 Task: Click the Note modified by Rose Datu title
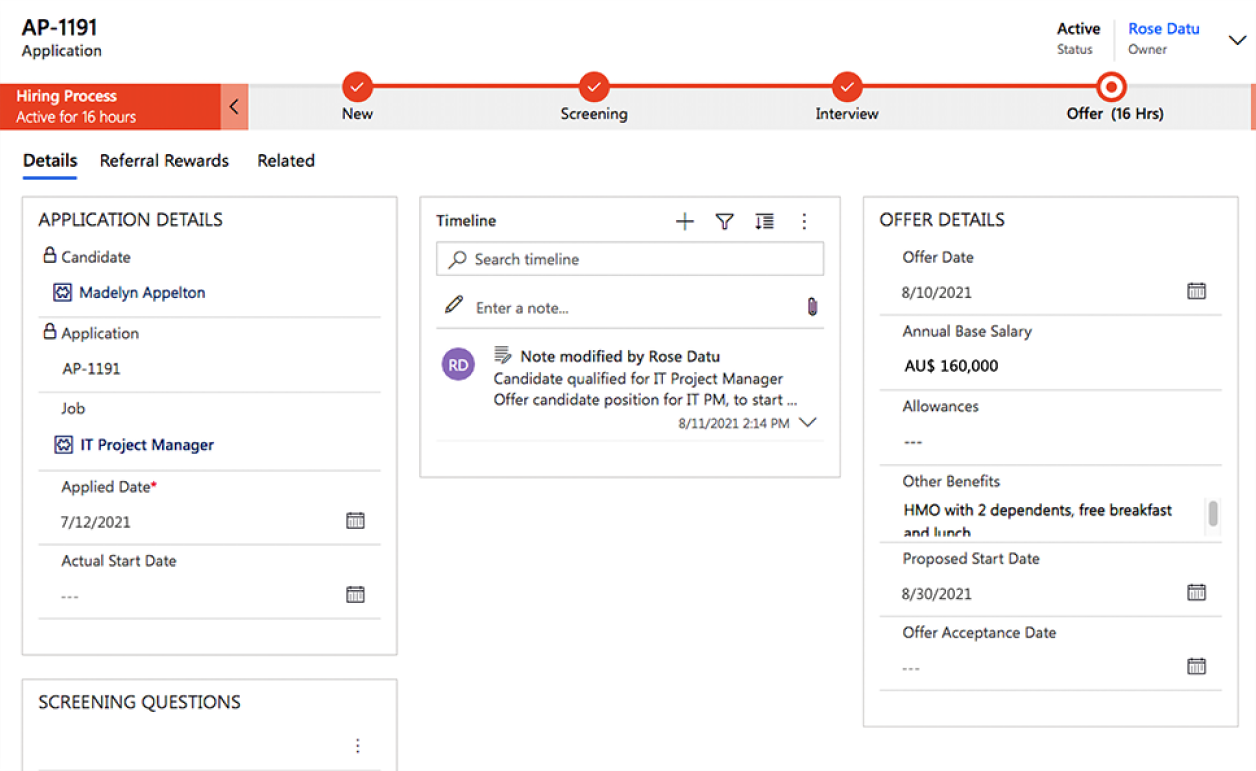[620, 356]
